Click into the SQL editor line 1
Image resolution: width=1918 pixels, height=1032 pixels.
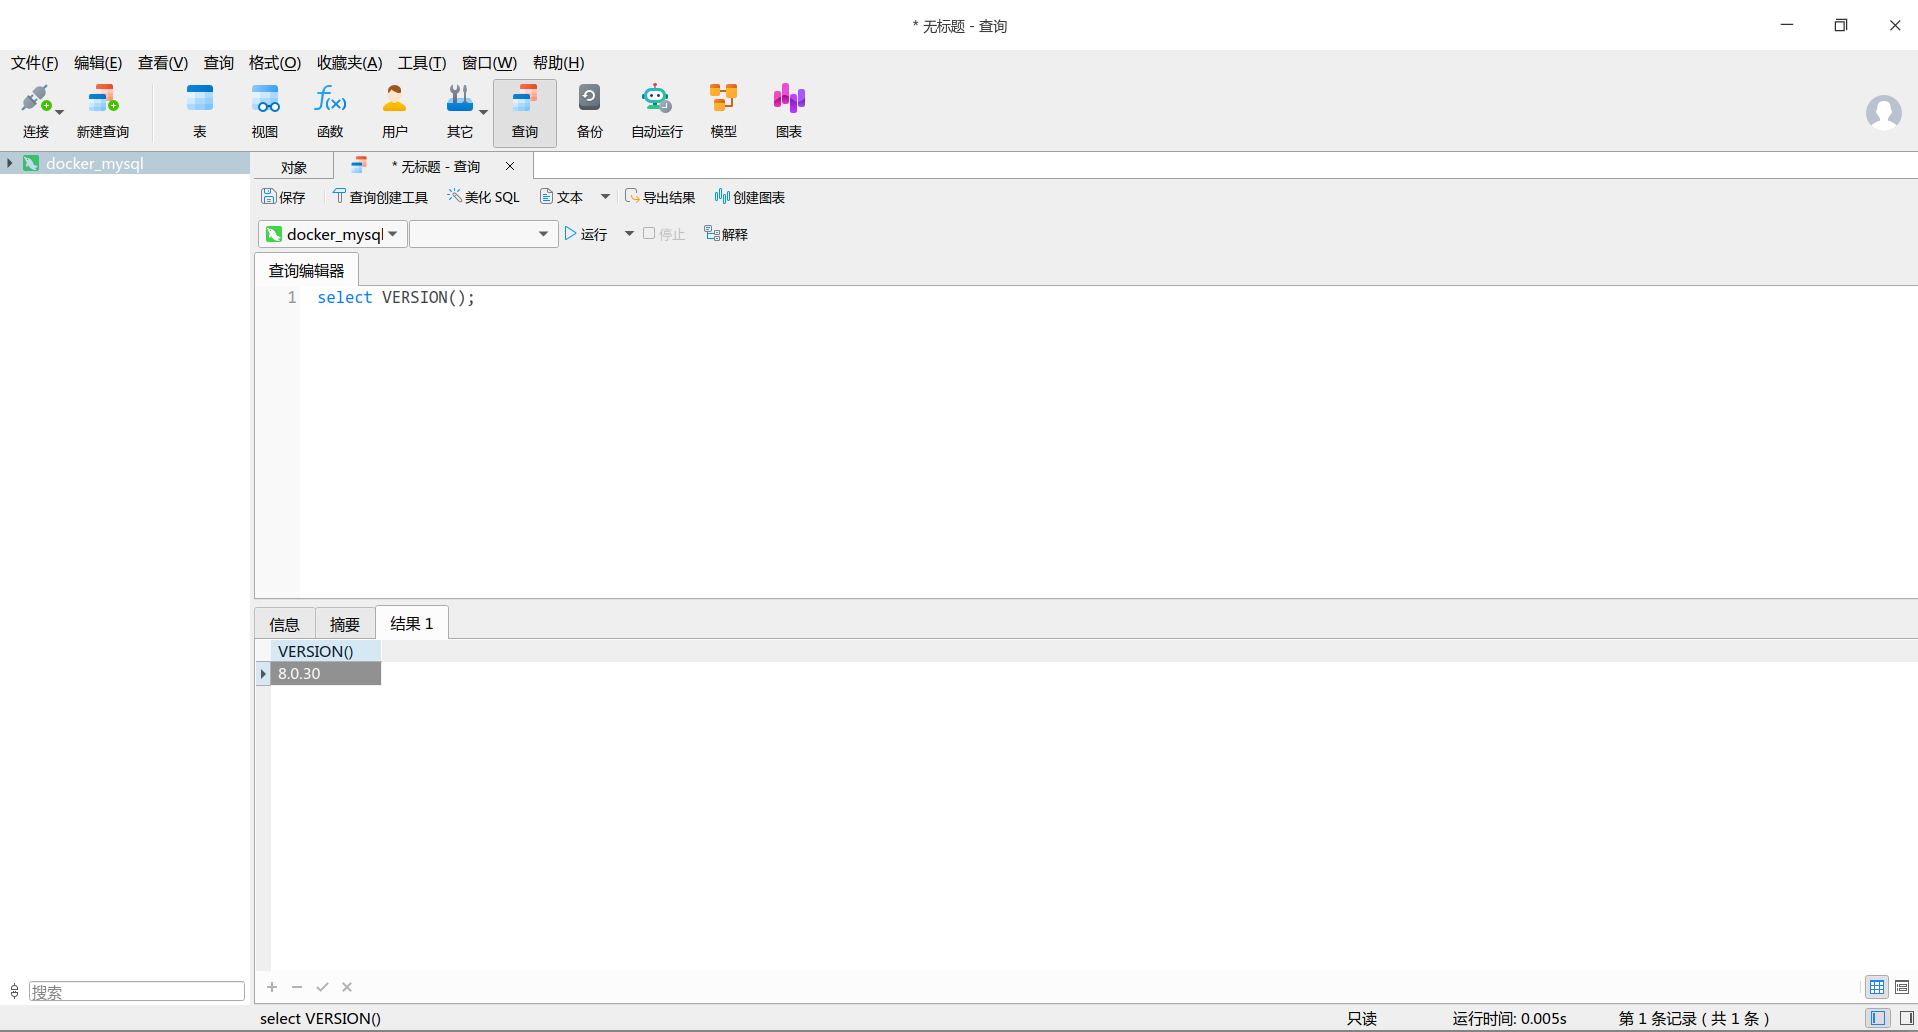coord(396,297)
